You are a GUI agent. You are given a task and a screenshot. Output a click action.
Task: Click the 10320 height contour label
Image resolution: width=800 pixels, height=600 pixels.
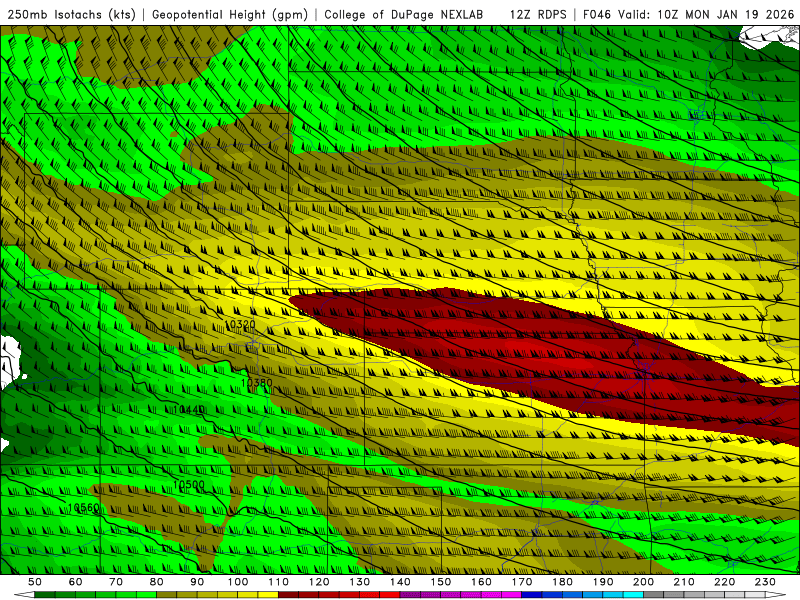point(240,324)
